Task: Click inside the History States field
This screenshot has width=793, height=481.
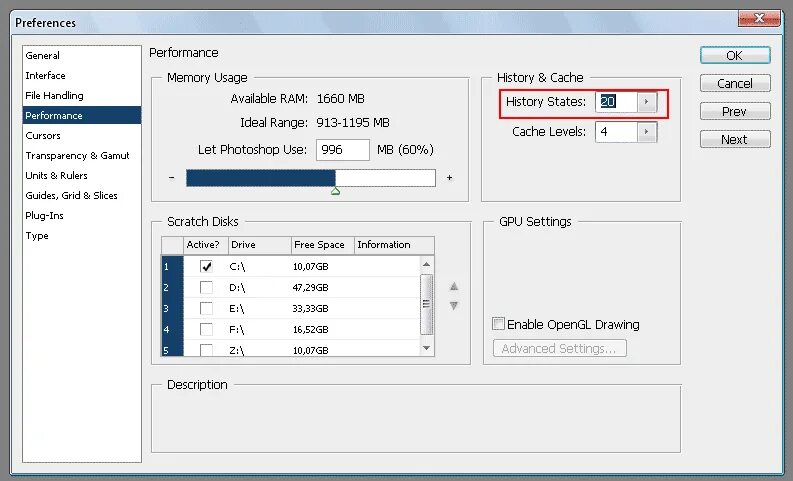Action: point(616,102)
